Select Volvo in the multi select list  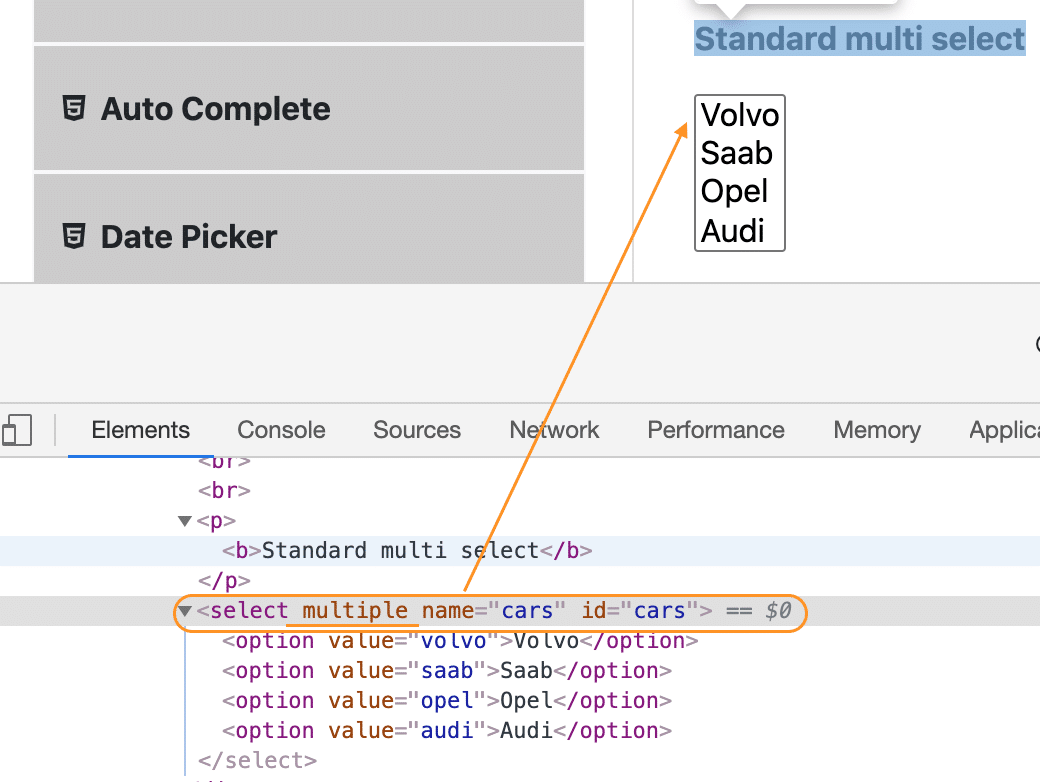(x=738, y=115)
